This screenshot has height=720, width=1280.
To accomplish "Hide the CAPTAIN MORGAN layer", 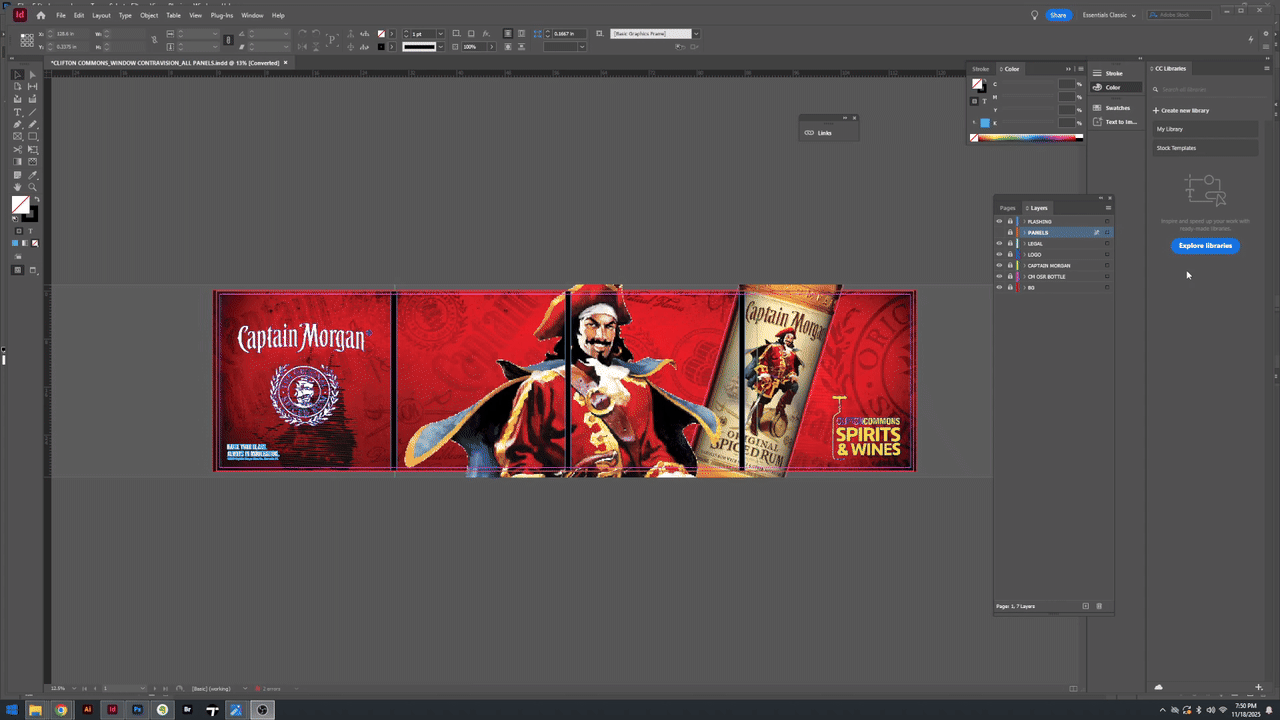I will tap(999, 265).
